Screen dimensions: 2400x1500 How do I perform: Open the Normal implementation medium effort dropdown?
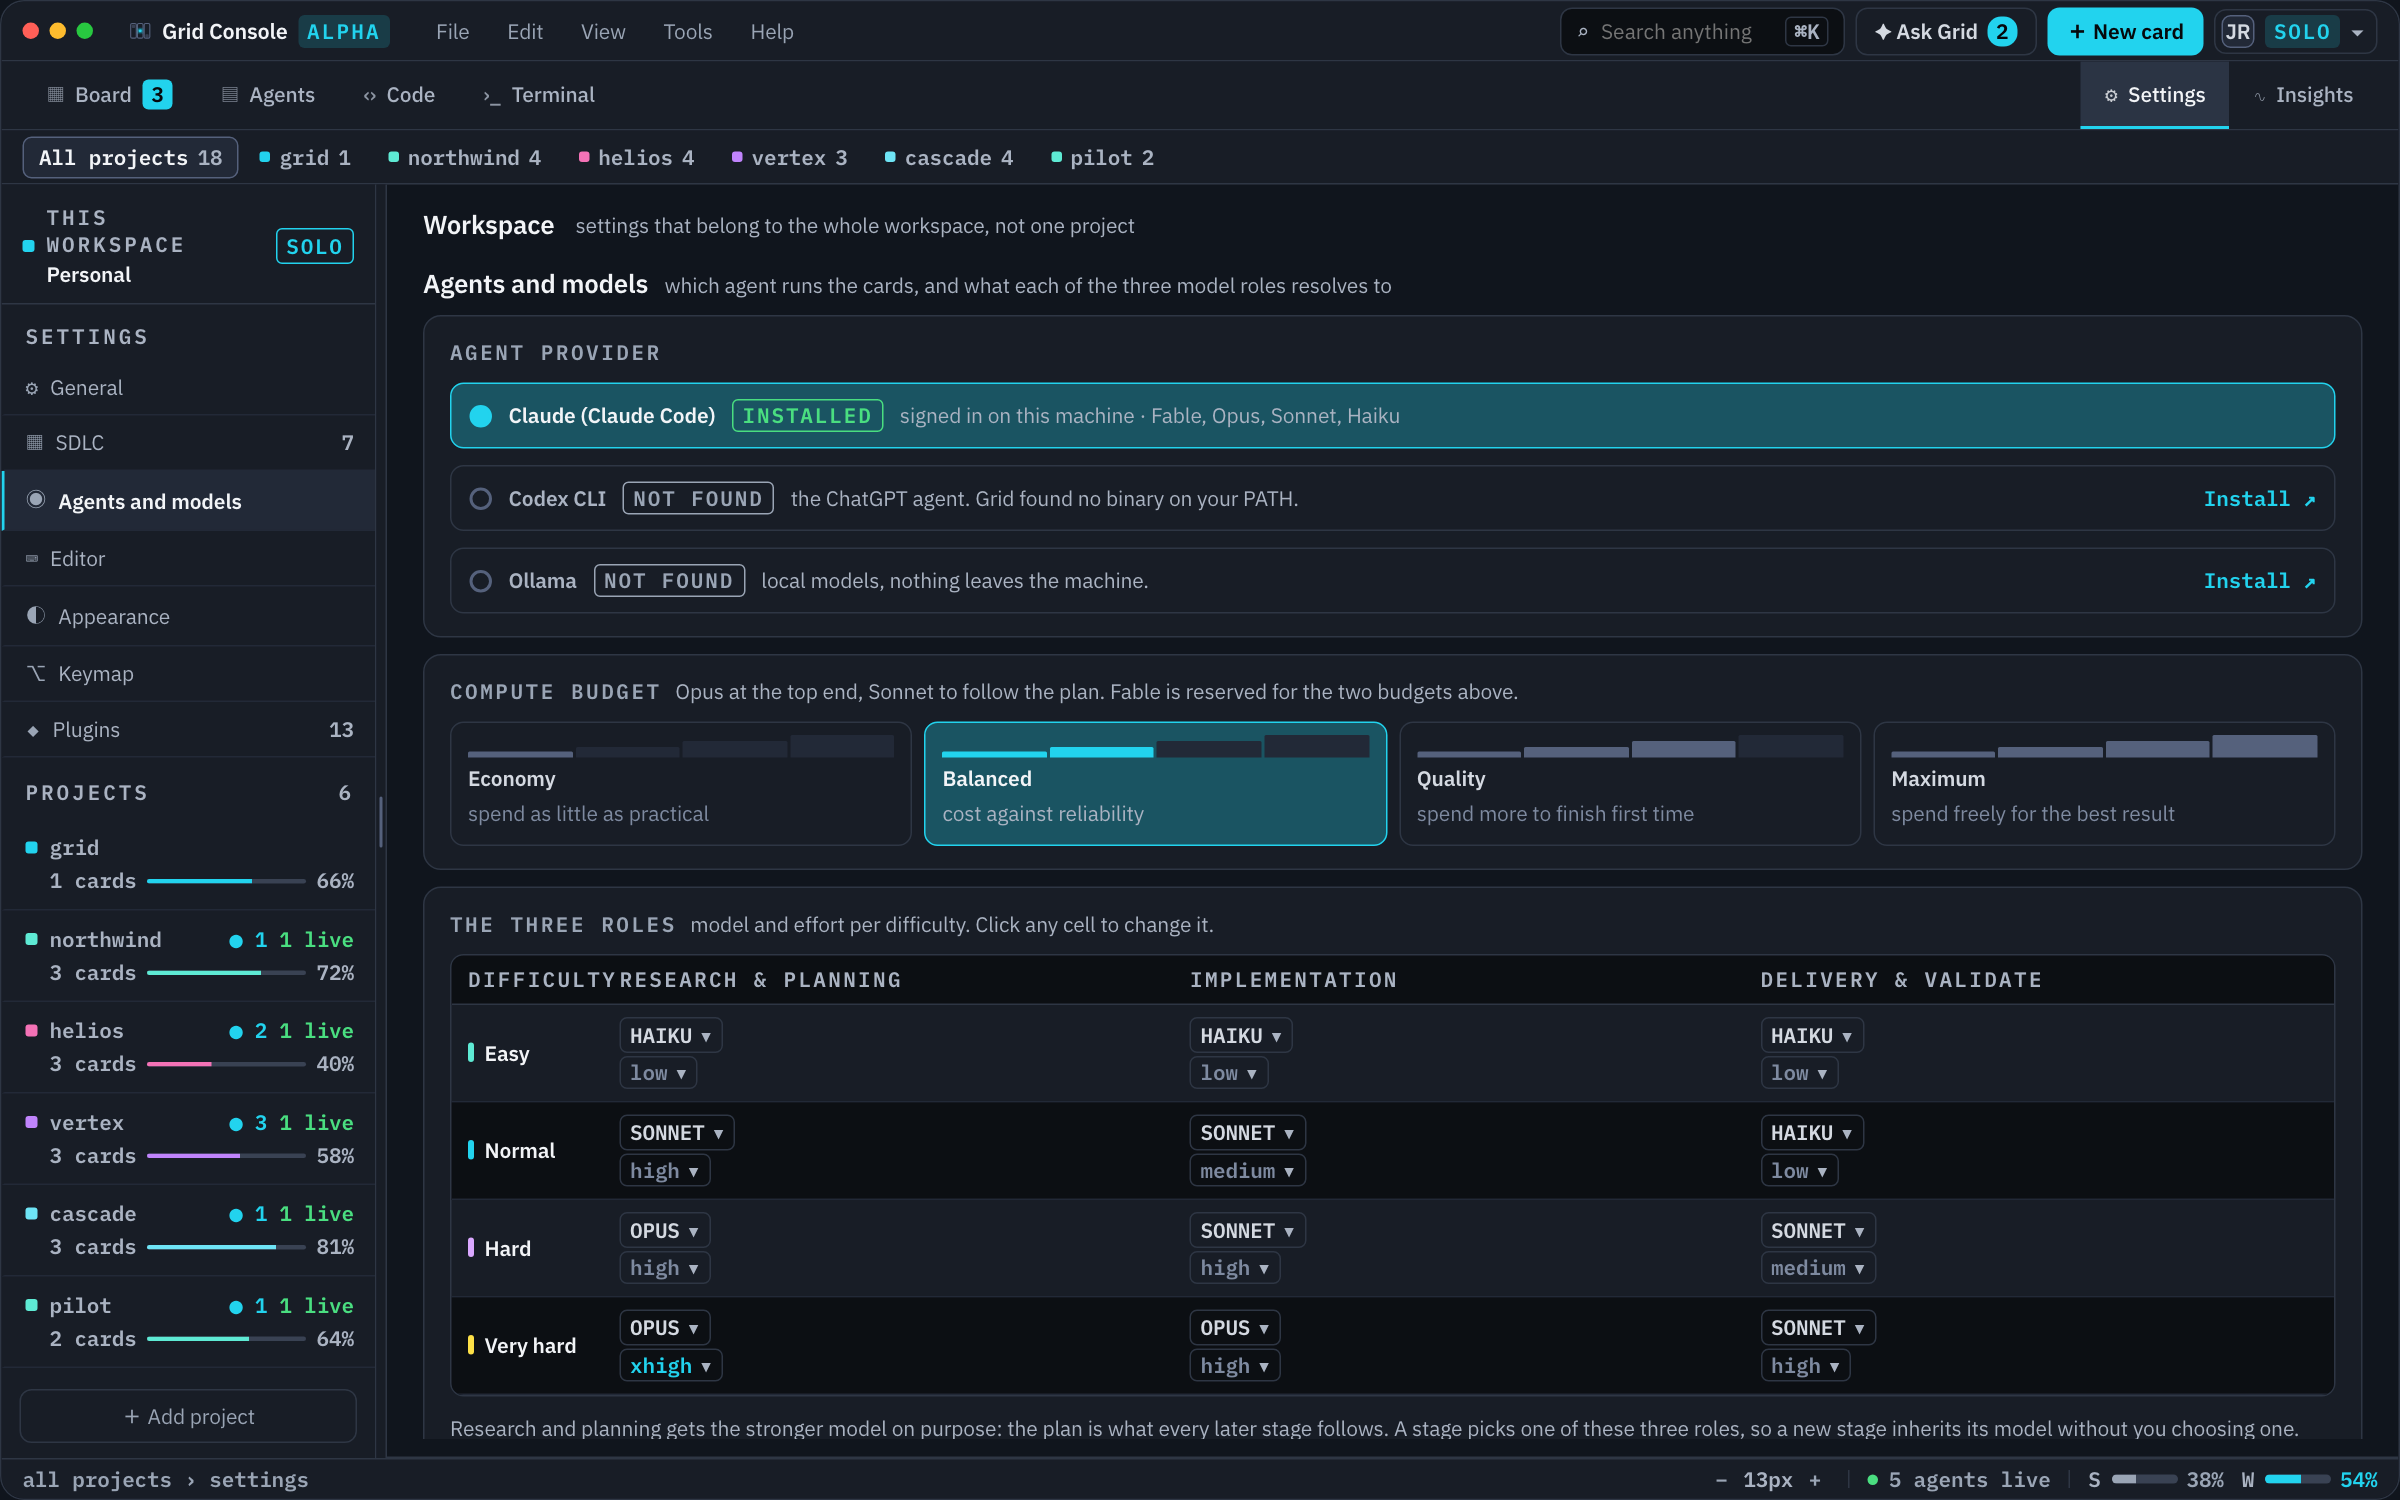click(x=1248, y=1171)
